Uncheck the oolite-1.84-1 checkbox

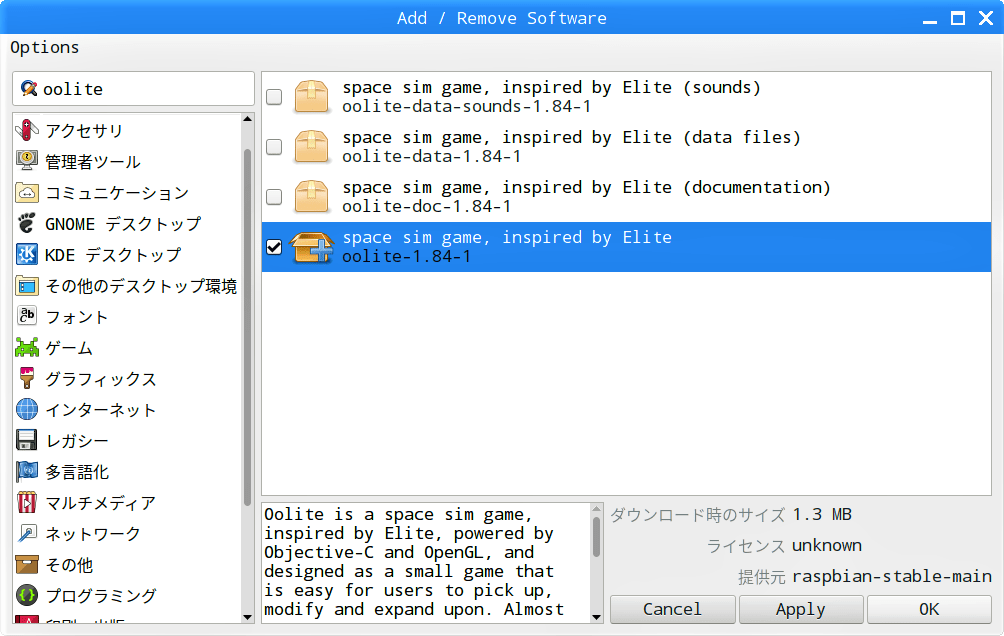[274, 247]
